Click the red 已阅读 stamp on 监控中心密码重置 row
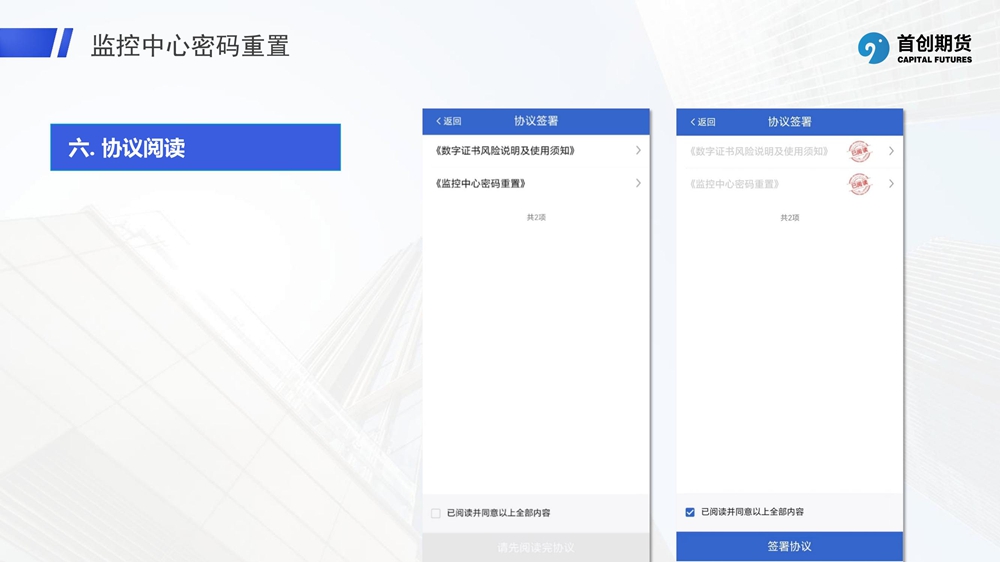 [x=859, y=184]
